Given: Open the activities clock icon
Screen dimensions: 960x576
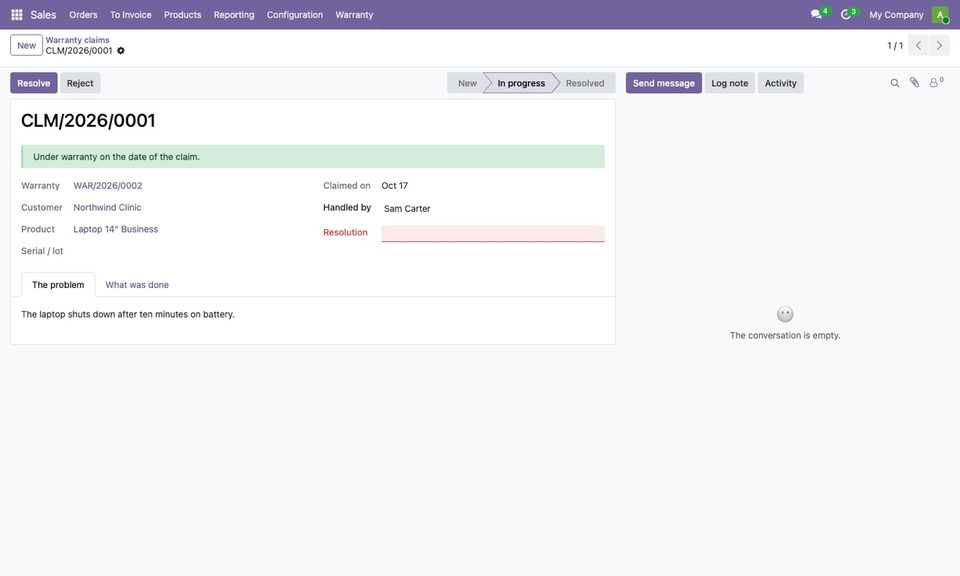Looking at the screenshot, I should pyautogui.click(x=846, y=14).
